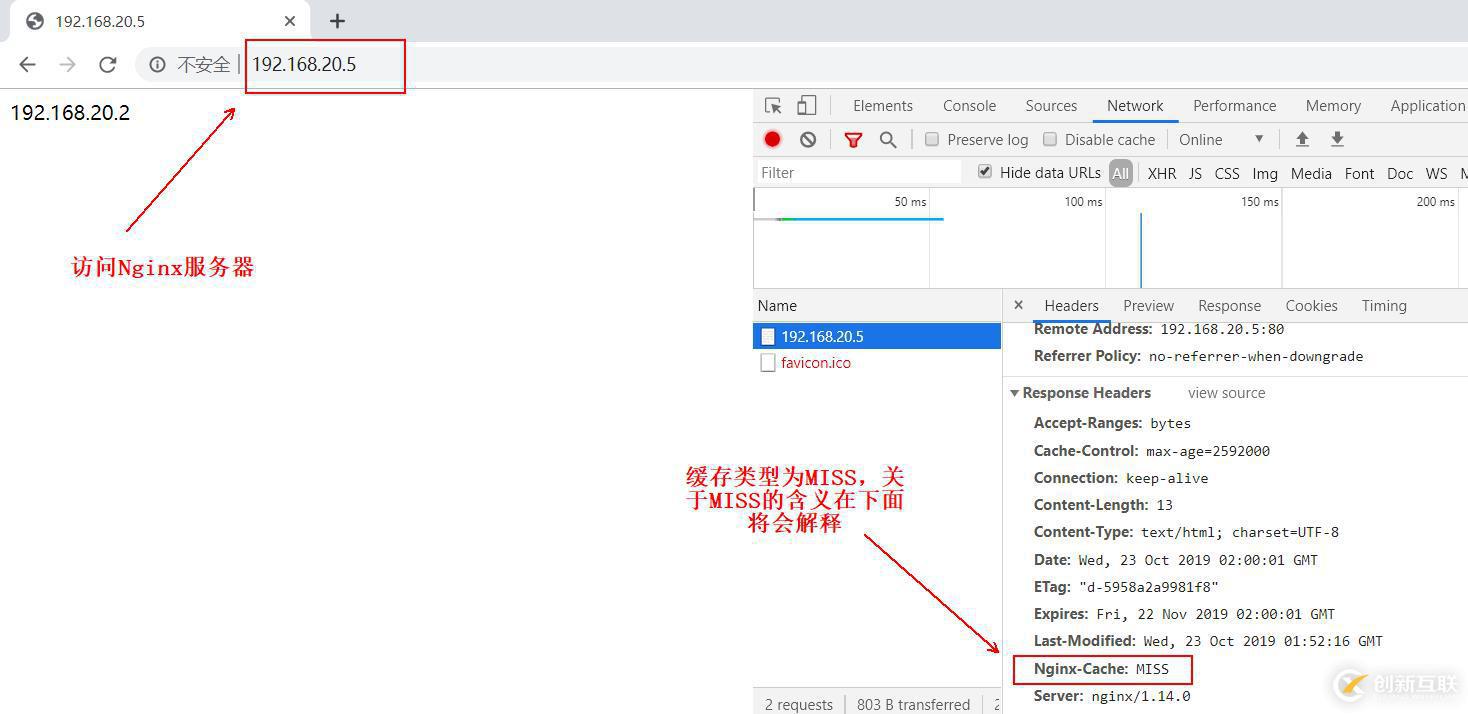Viewport: 1468px width, 714px height.
Task: Open the Preview tab for the request
Action: 1148,305
